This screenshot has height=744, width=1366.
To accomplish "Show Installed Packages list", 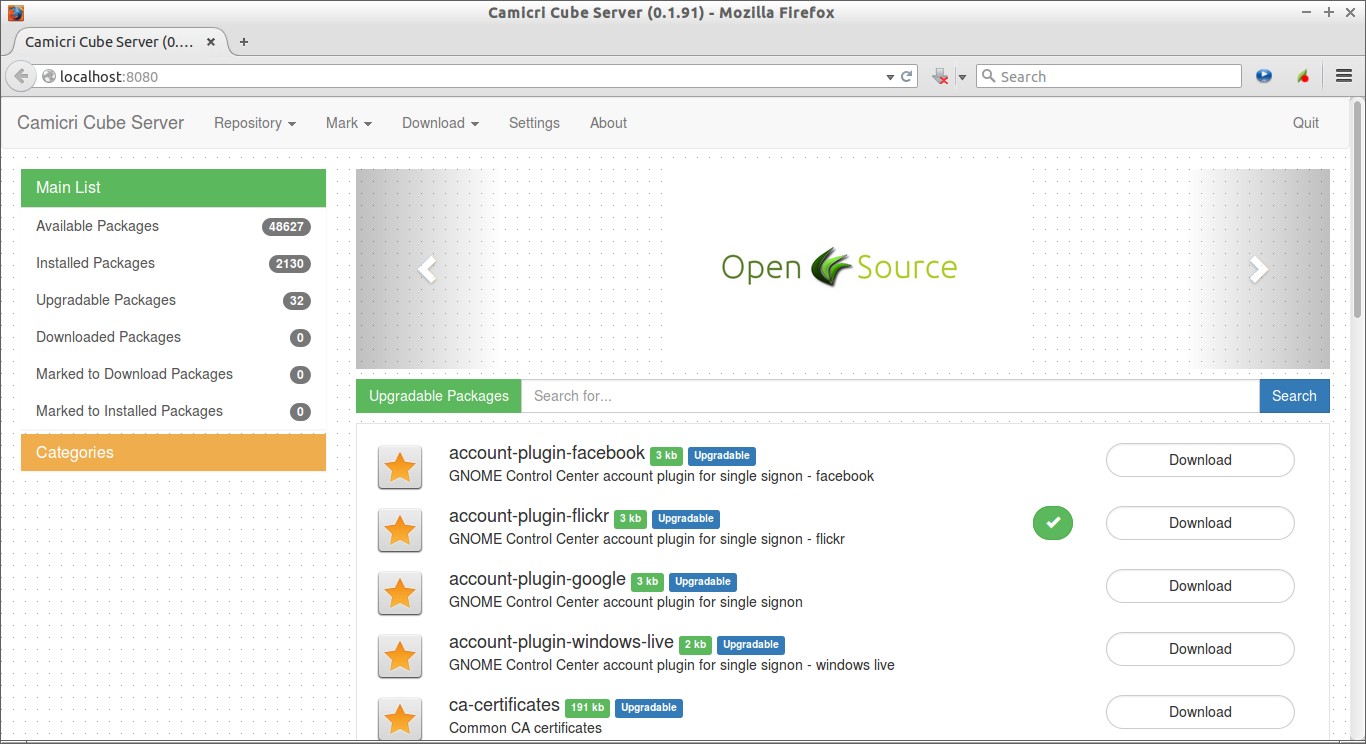I will pos(173,263).
